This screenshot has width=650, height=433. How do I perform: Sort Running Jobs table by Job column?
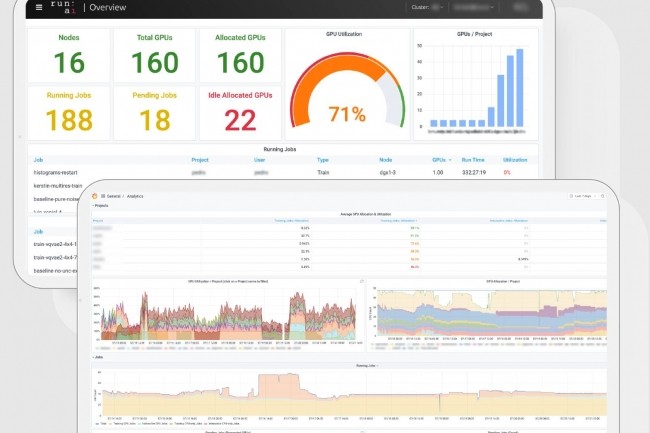pyautogui.click(x=38, y=160)
